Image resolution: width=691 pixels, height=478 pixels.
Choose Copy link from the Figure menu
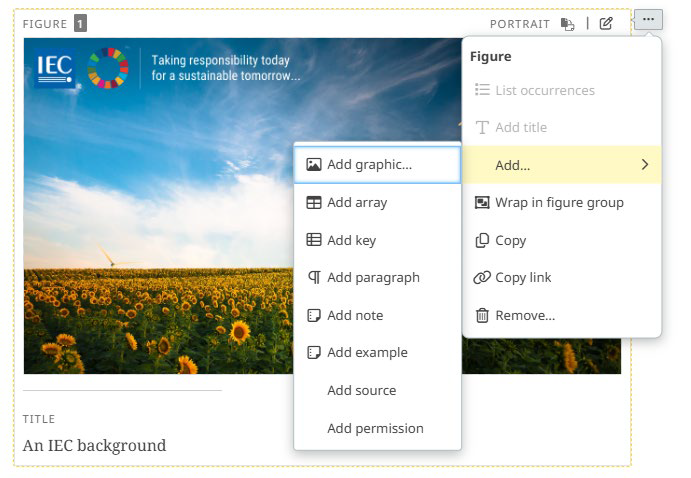pyautogui.click(x=562, y=278)
